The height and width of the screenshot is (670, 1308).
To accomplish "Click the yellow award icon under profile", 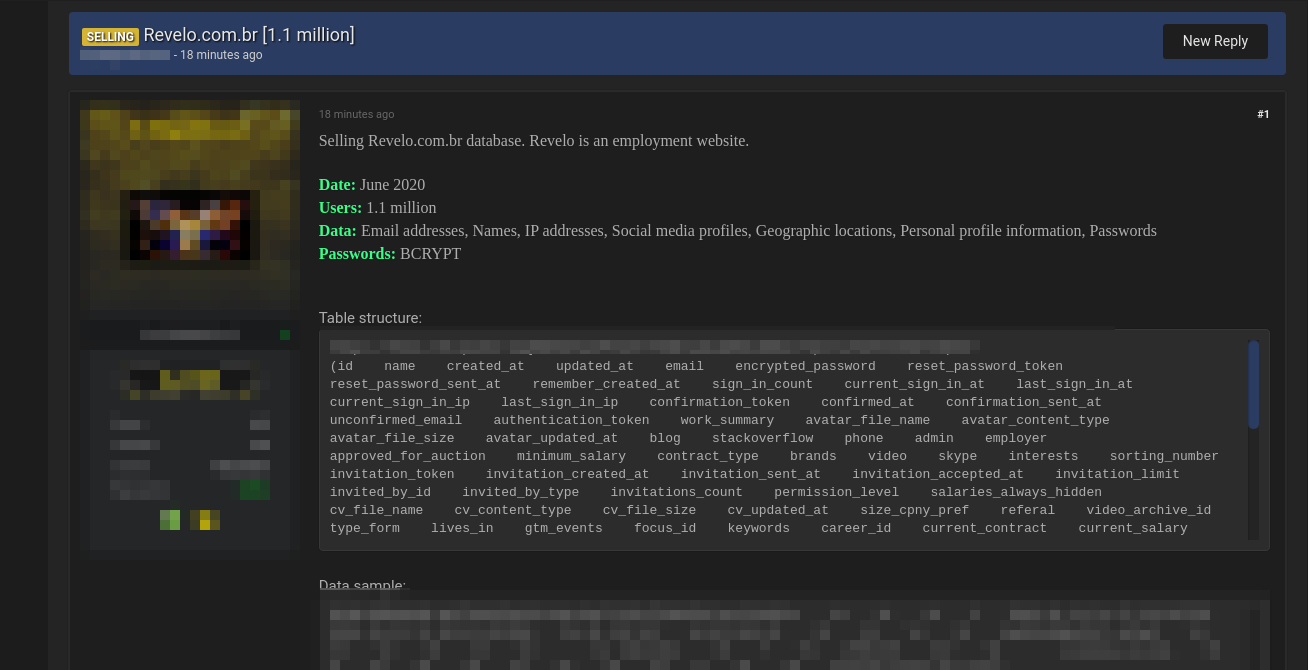I will [205, 520].
